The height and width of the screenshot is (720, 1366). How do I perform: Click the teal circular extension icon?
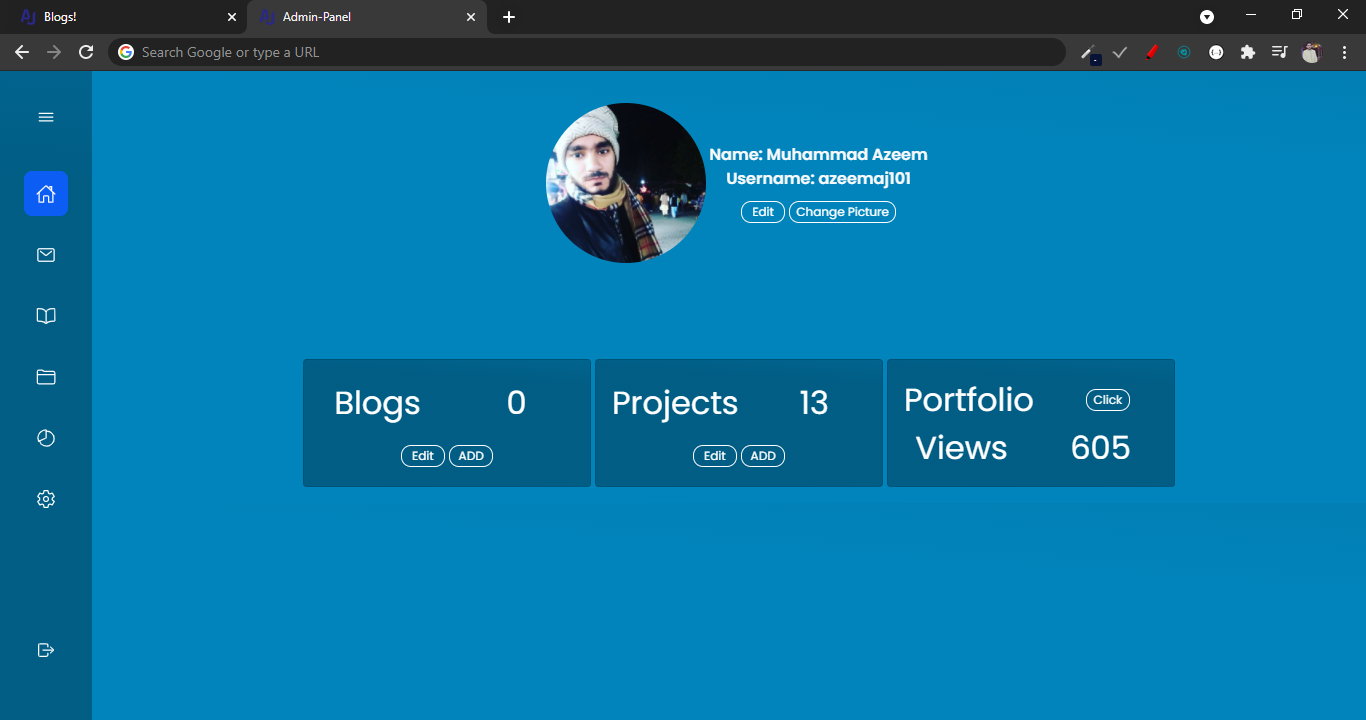tap(1184, 52)
